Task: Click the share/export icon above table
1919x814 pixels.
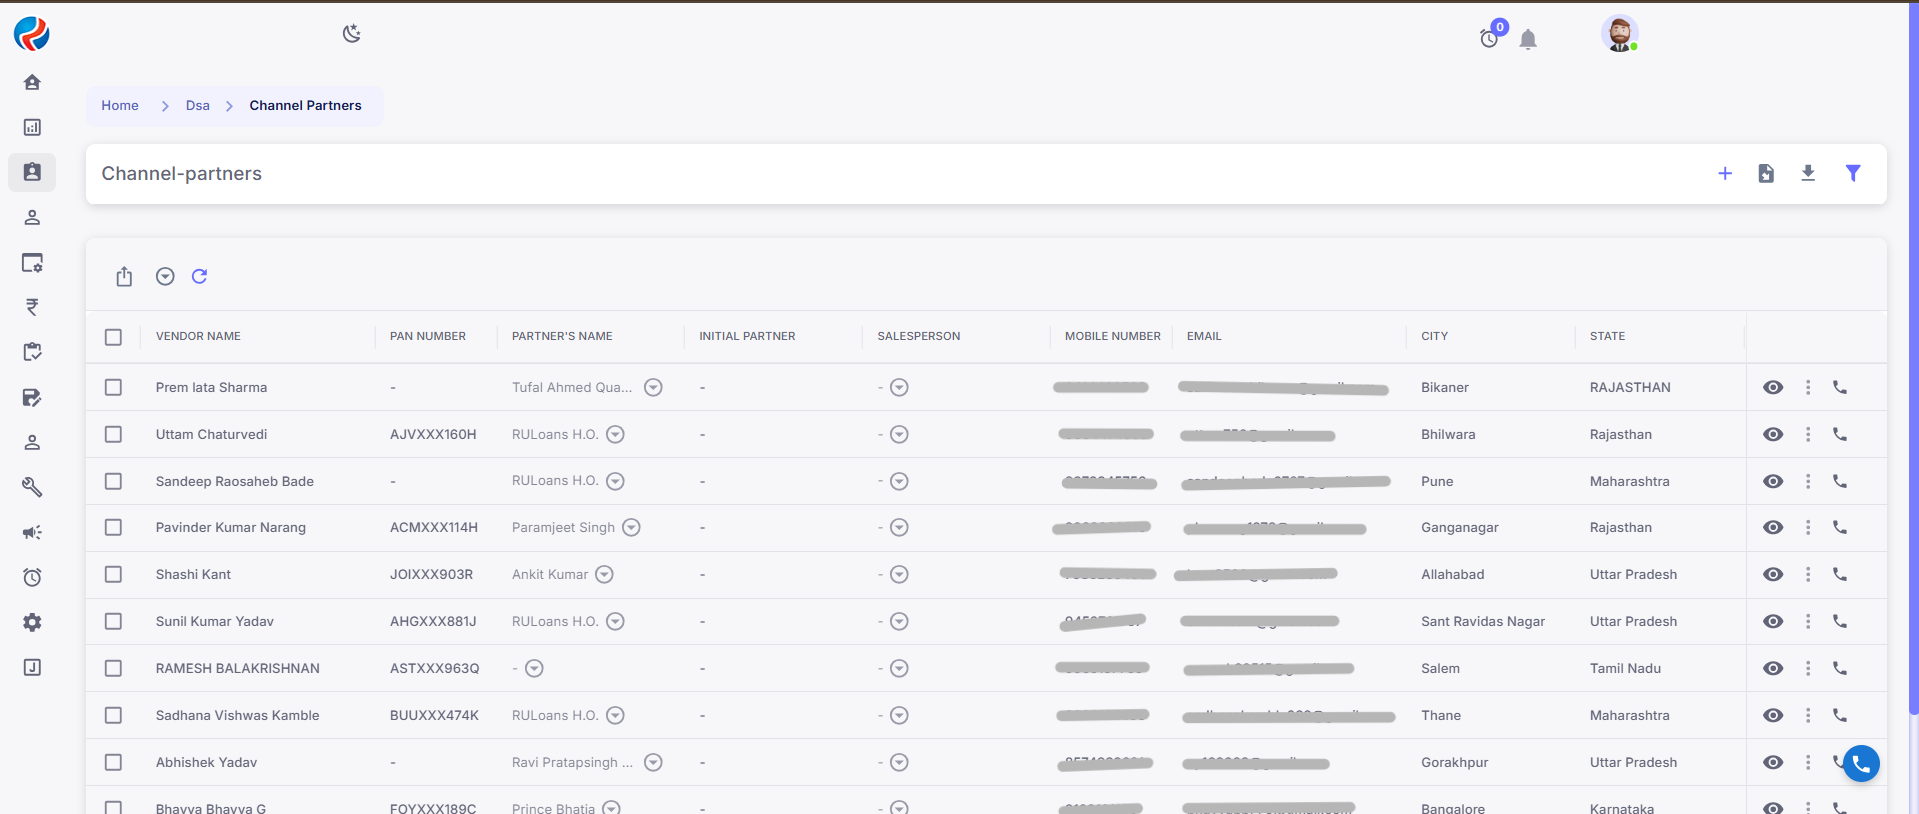Action: (124, 277)
